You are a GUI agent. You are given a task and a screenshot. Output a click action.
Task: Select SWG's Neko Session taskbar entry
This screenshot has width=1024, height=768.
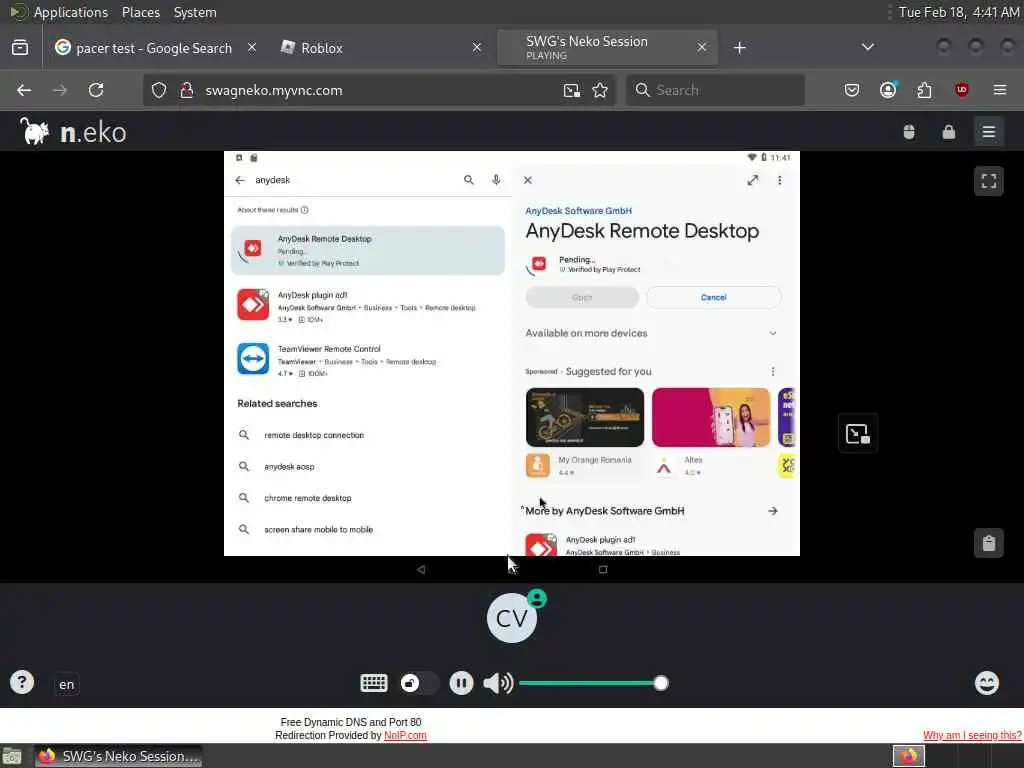pos(118,756)
